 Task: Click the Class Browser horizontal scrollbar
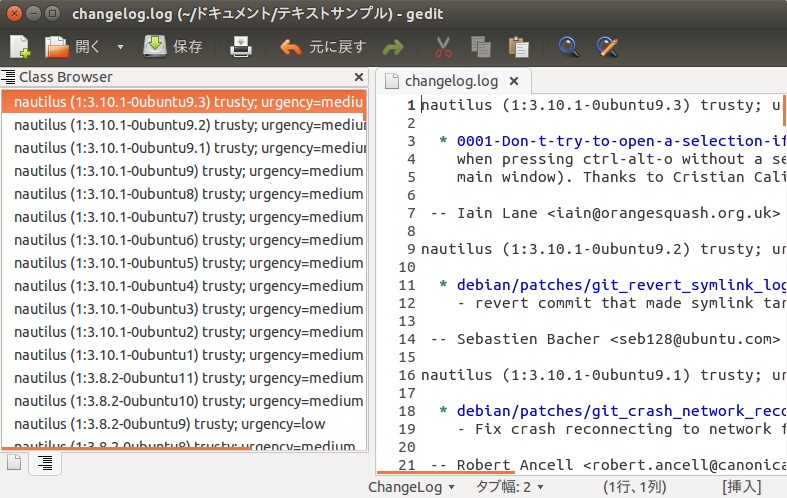pyautogui.click(x=126, y=448)
